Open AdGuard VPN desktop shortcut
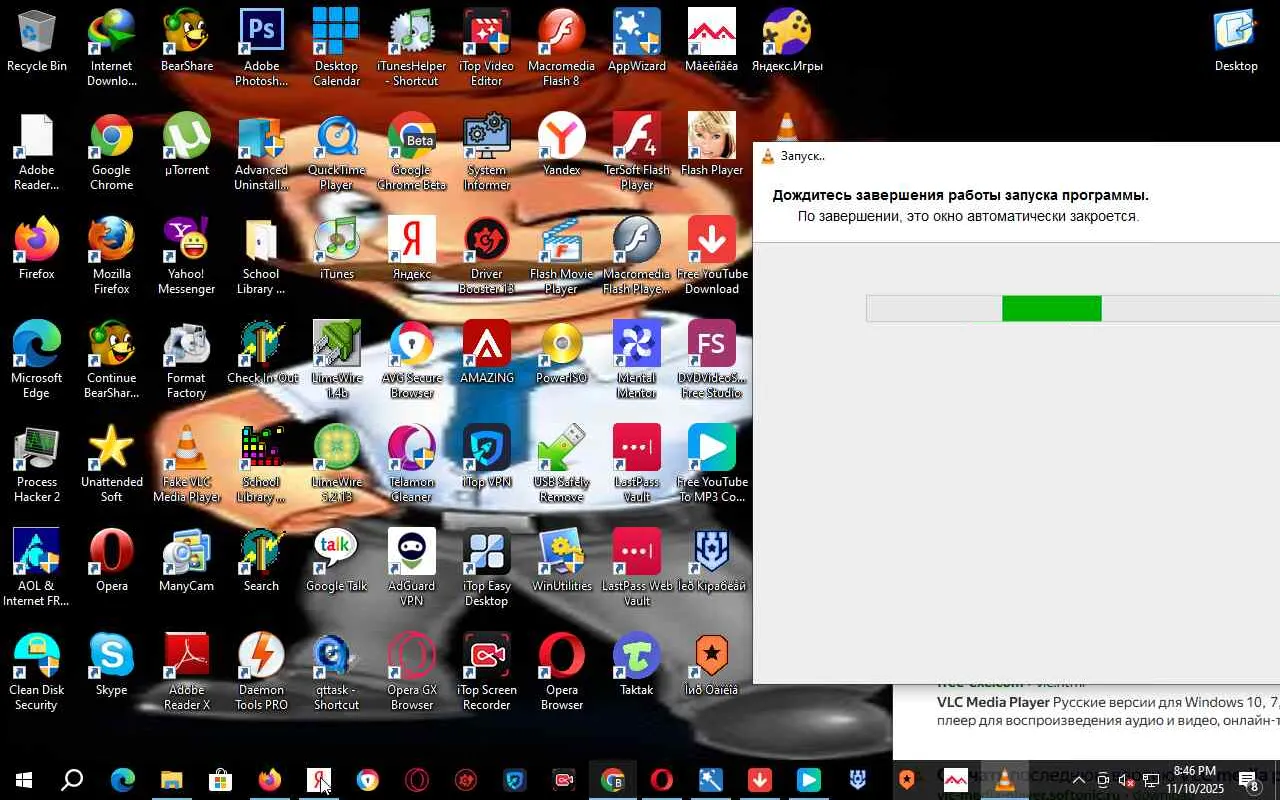Viewport: 1280px width, 800px height. [412, 568]
